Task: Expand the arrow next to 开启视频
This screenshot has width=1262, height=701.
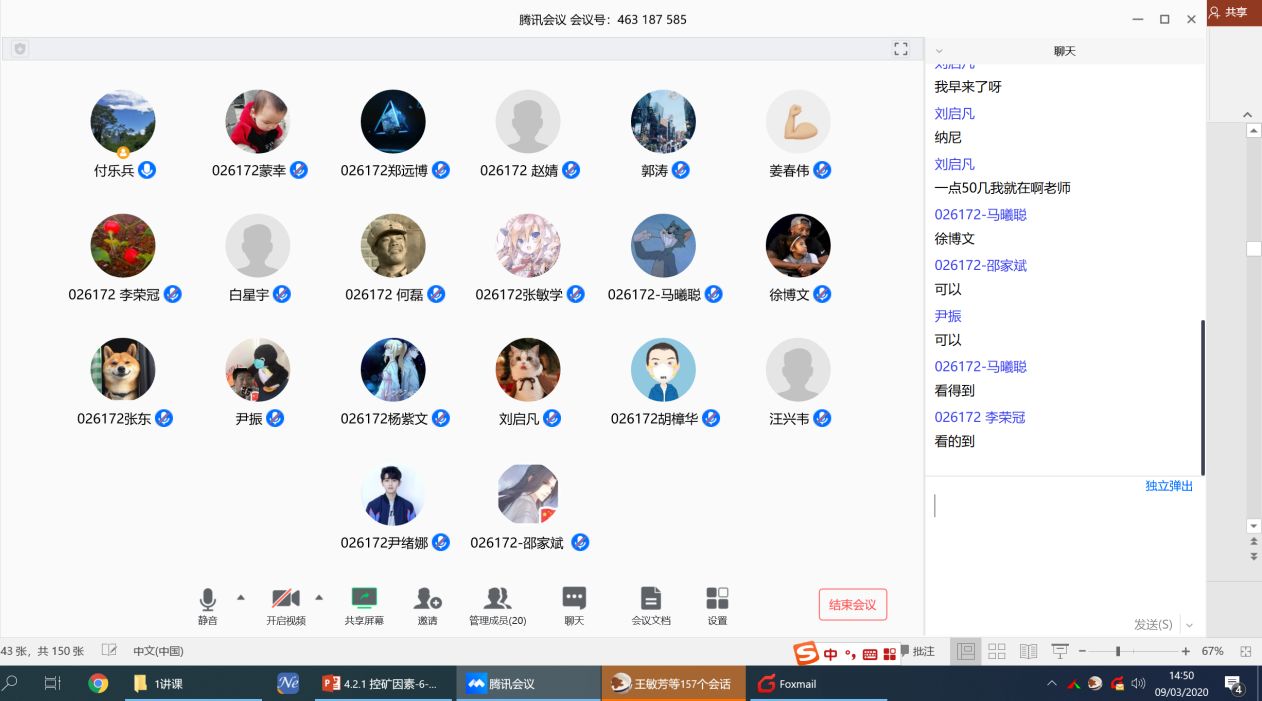Action: (319, 598)
